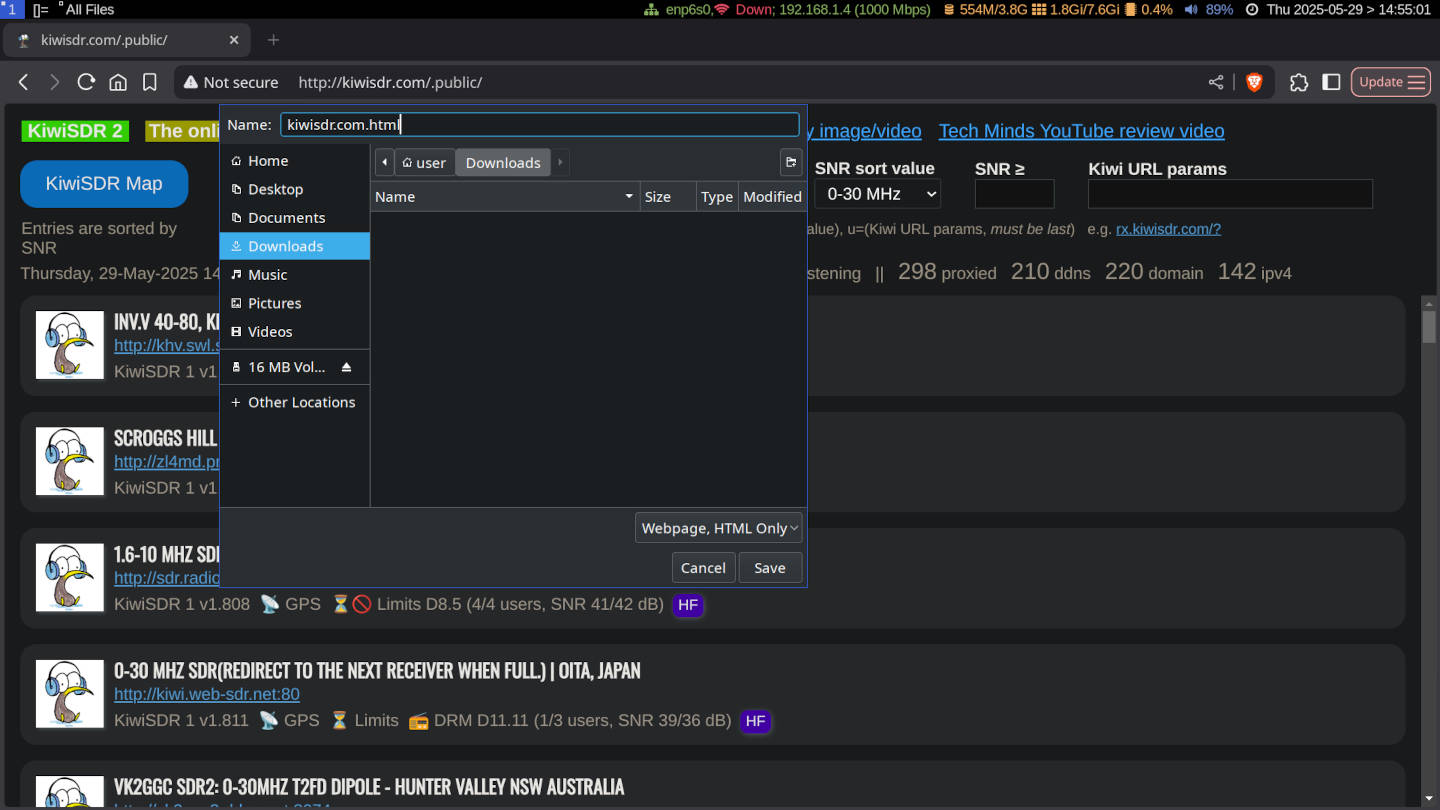This screenshot has height=810, width=1440.
Task: Select the kiwisdr.com/.public/ browser tab
Action: pyautogui.click(x=125, y=40)
